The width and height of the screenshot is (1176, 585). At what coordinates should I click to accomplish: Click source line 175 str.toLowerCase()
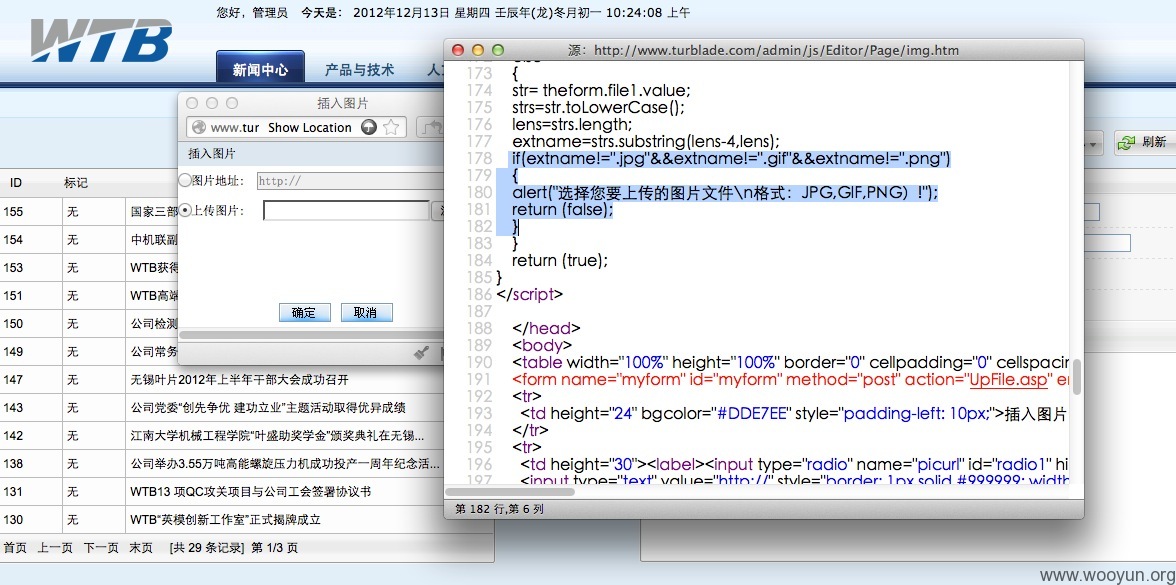coord(598,107)
